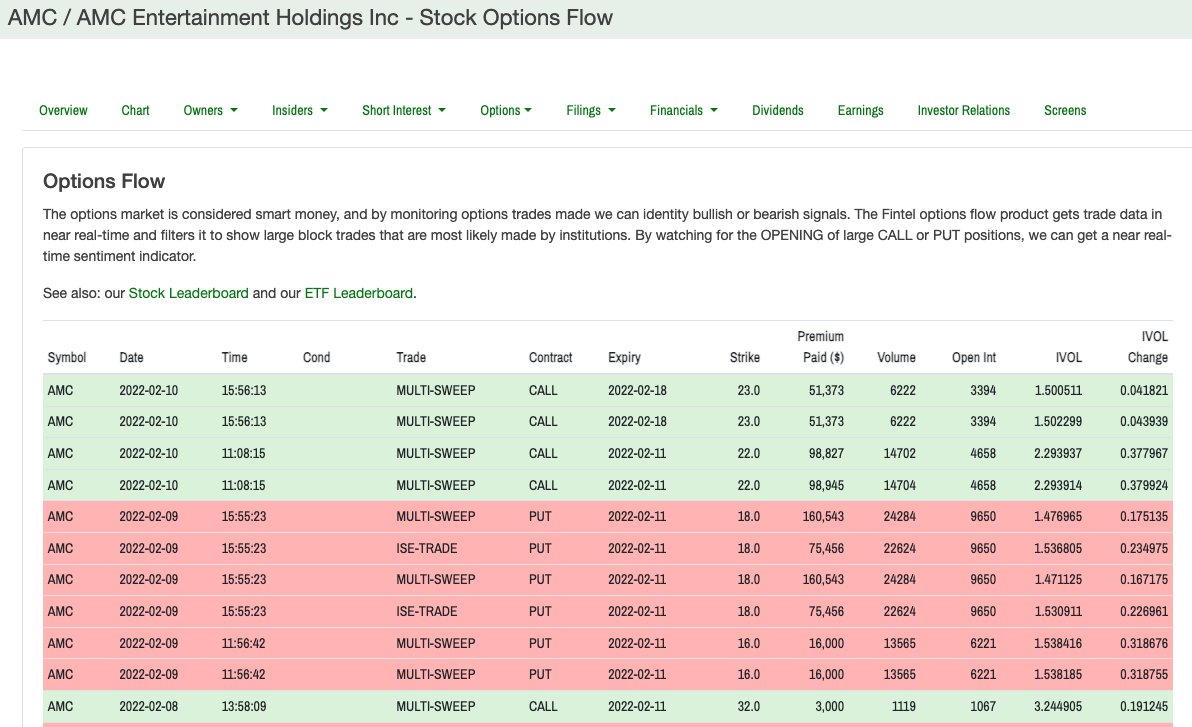This screenshot has height=727, width=1192.
Task: Sort table by Contract column header
Action: (x=550, y=357)
